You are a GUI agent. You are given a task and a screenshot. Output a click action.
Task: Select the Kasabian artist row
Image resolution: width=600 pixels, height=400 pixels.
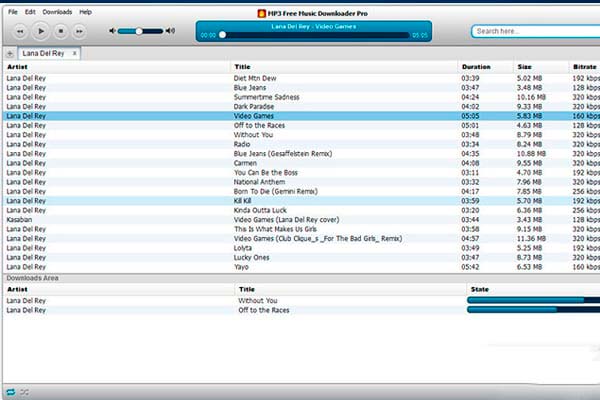302,220
